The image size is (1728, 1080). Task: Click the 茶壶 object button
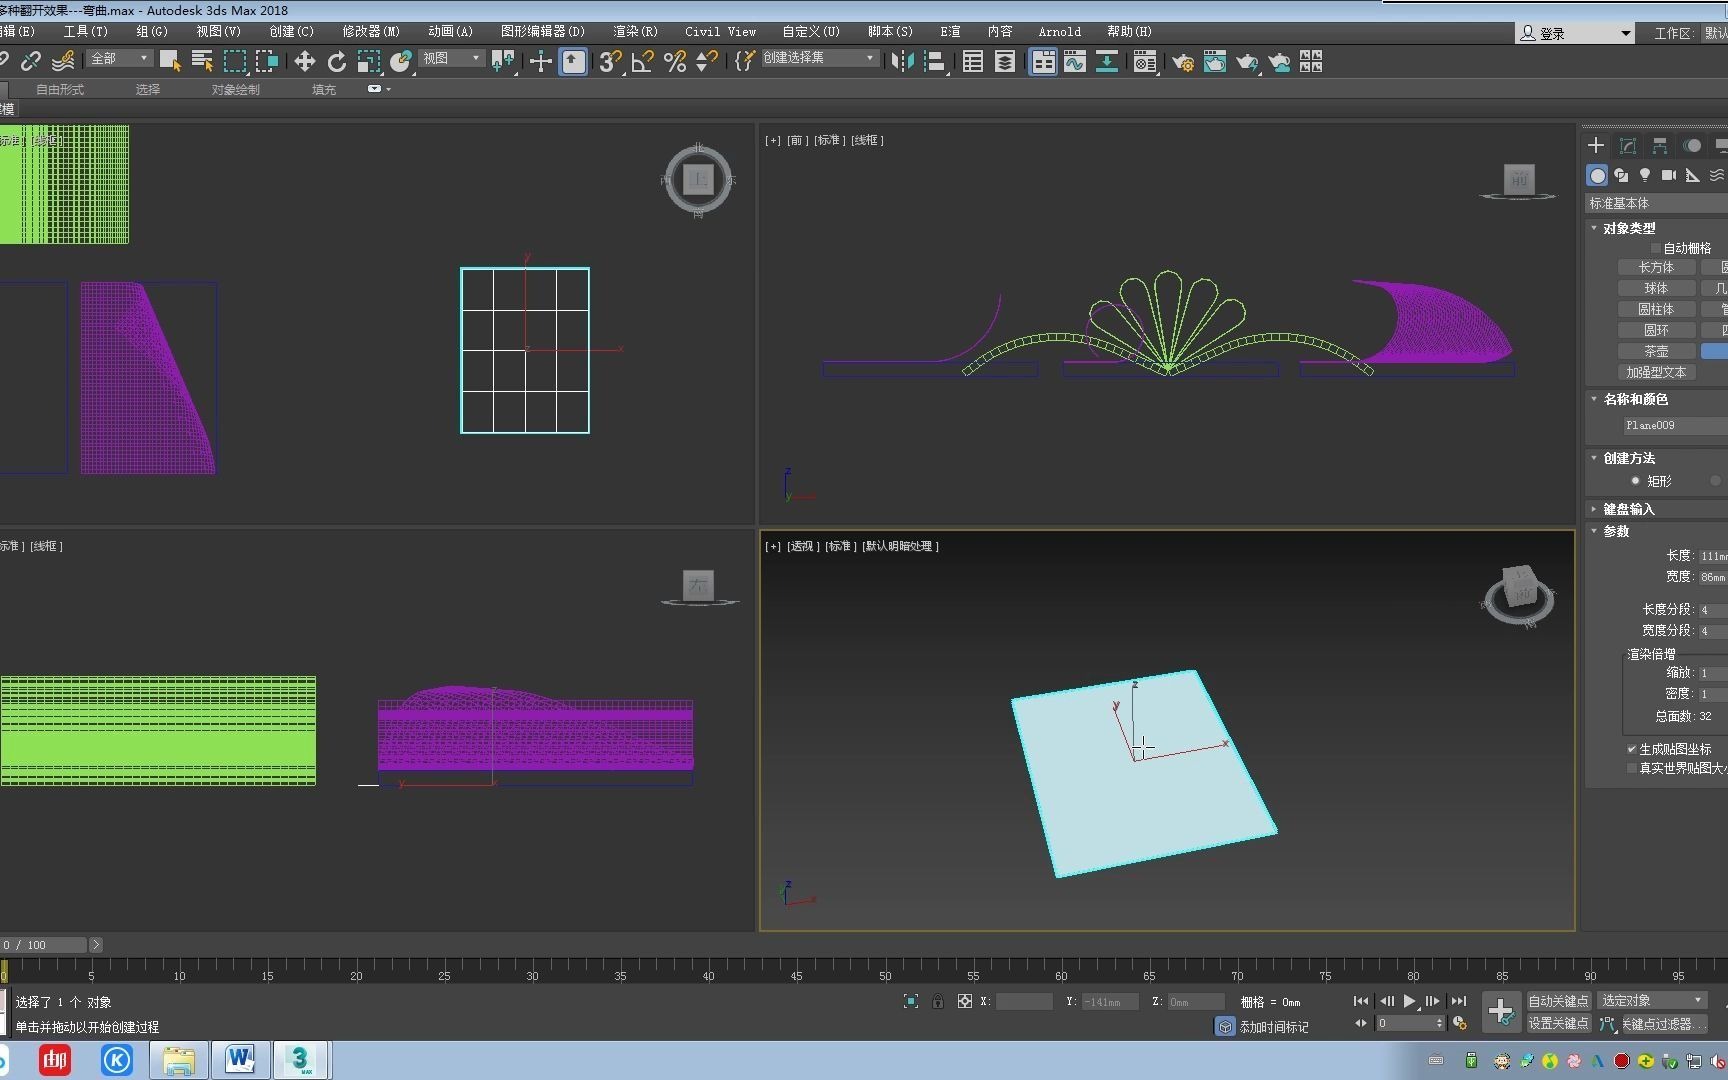click(x=1656, y=351)
